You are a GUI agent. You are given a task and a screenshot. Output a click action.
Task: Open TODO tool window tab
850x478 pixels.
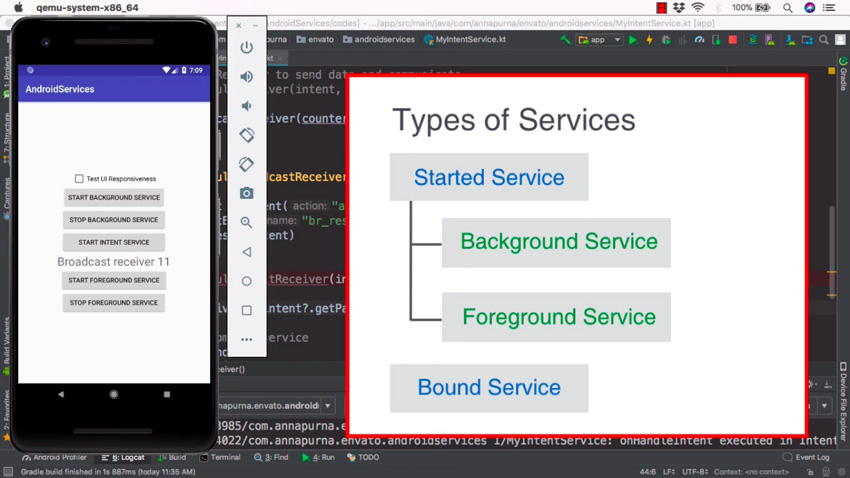pos(363,457)
